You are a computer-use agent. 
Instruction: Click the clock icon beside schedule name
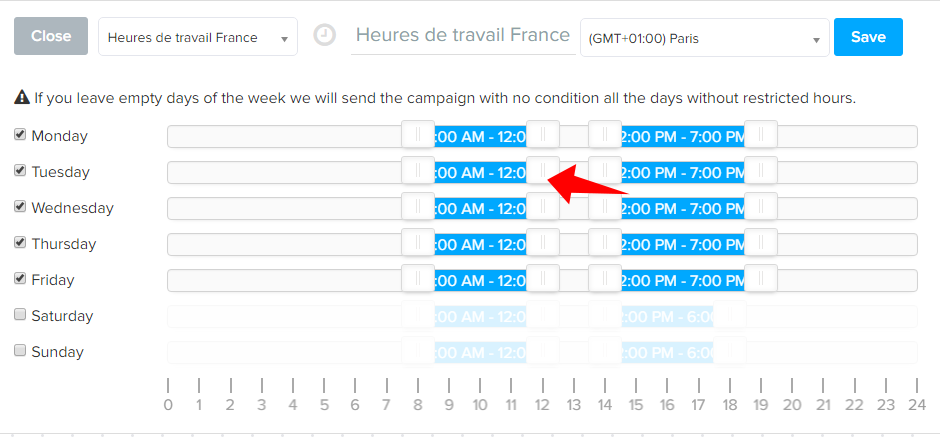[x=324, y=35]
